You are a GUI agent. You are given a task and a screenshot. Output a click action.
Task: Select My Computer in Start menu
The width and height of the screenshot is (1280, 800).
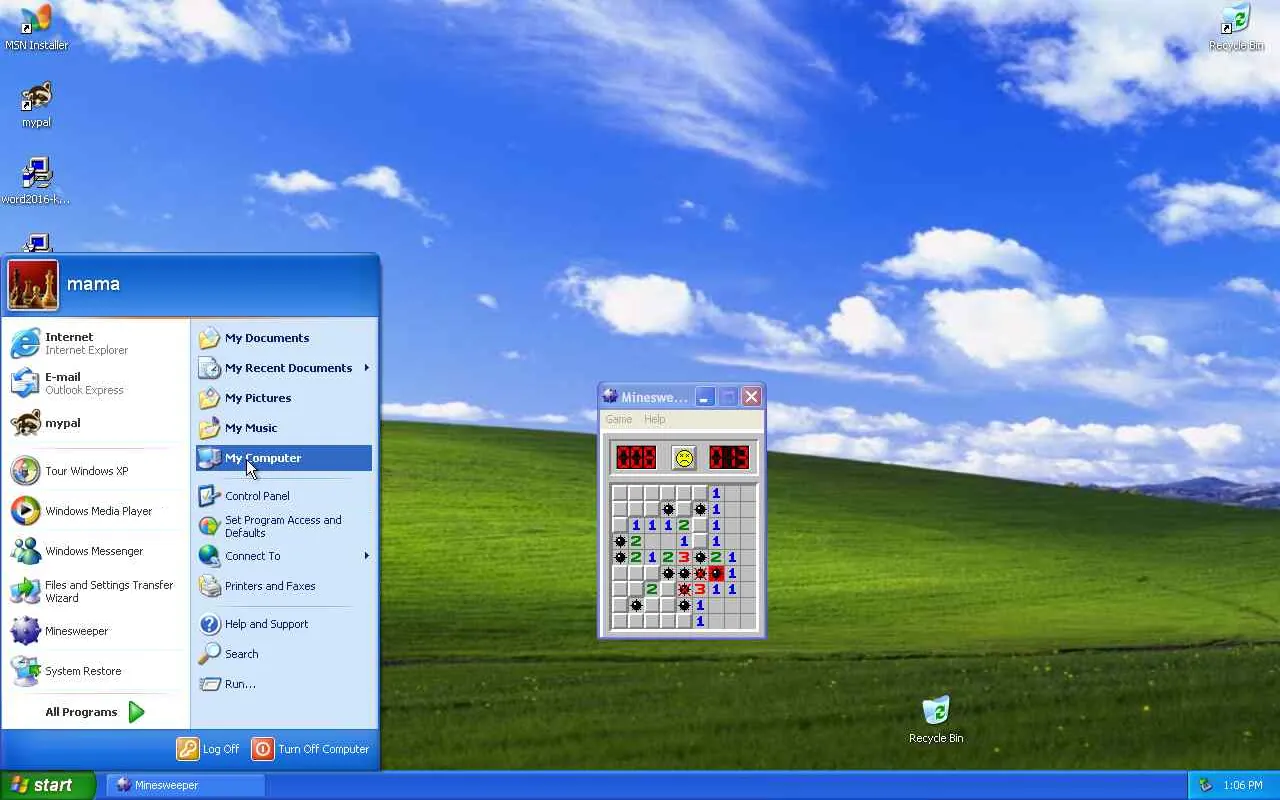284,458
